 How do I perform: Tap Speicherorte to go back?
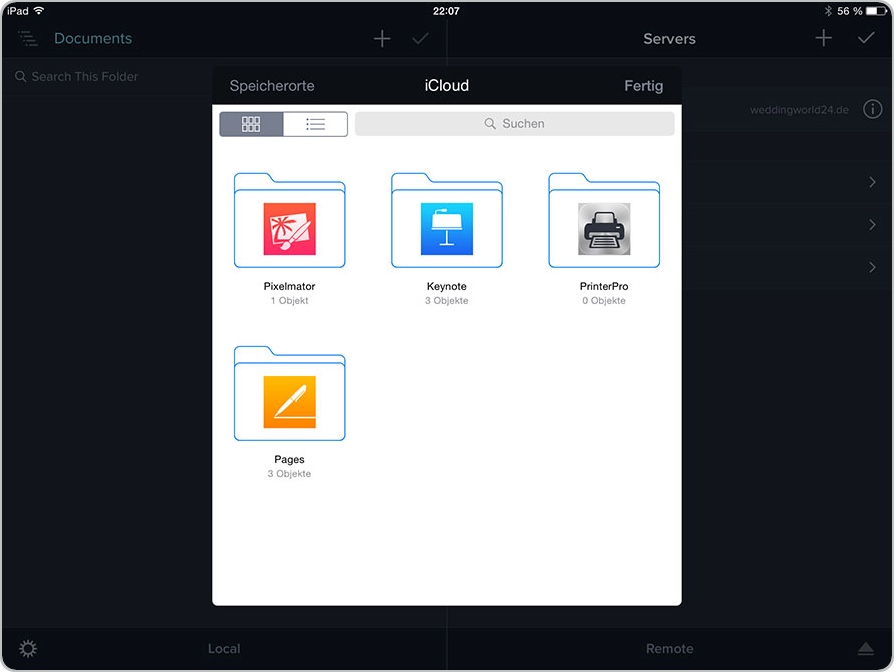(272, 86)
